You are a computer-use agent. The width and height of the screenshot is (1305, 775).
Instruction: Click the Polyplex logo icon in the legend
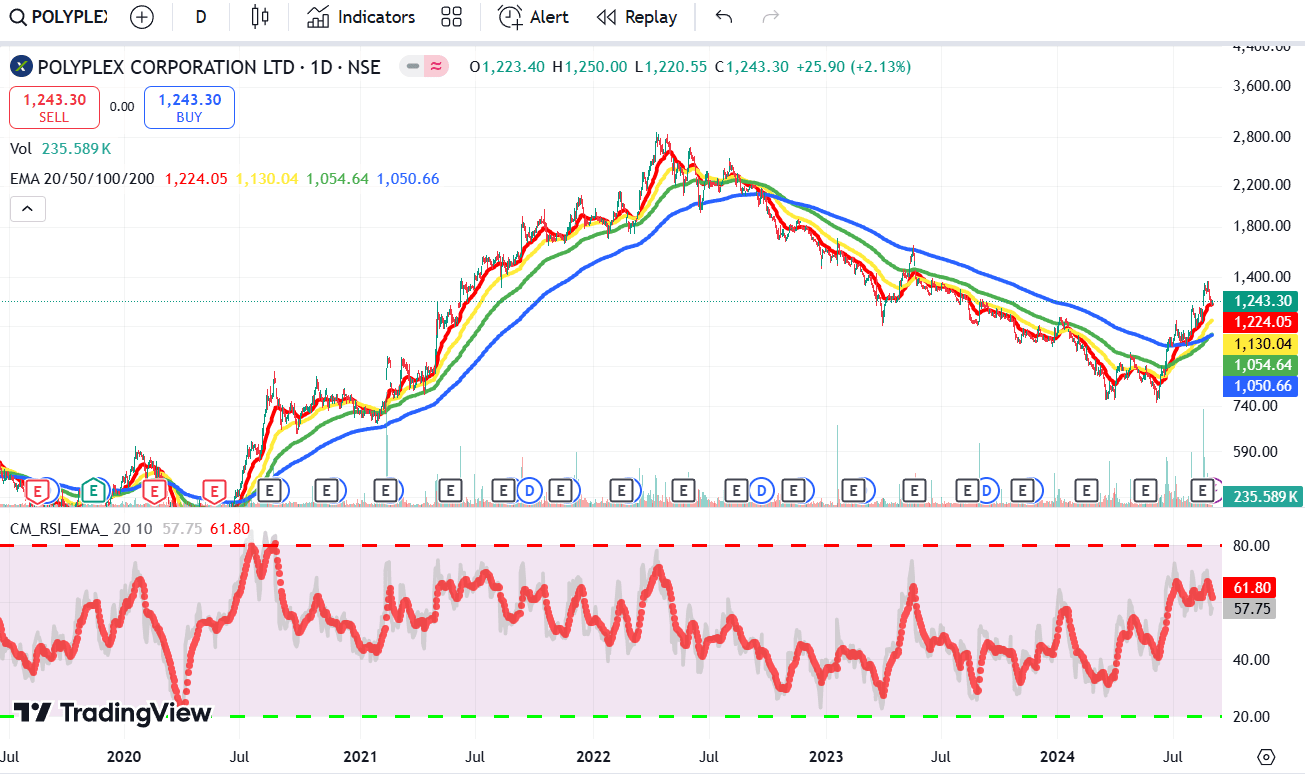point(21,67)
